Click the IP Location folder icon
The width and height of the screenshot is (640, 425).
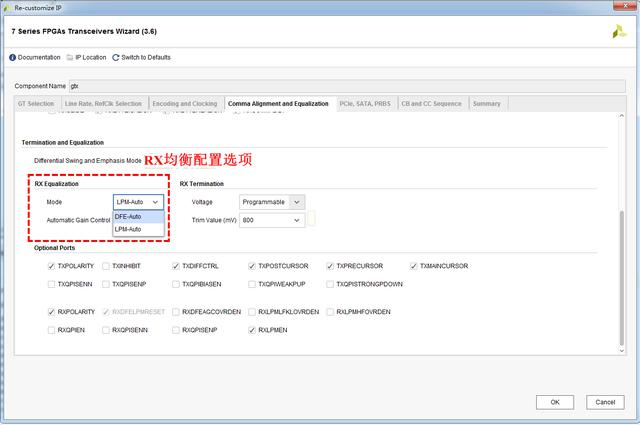tap(70, 58)
